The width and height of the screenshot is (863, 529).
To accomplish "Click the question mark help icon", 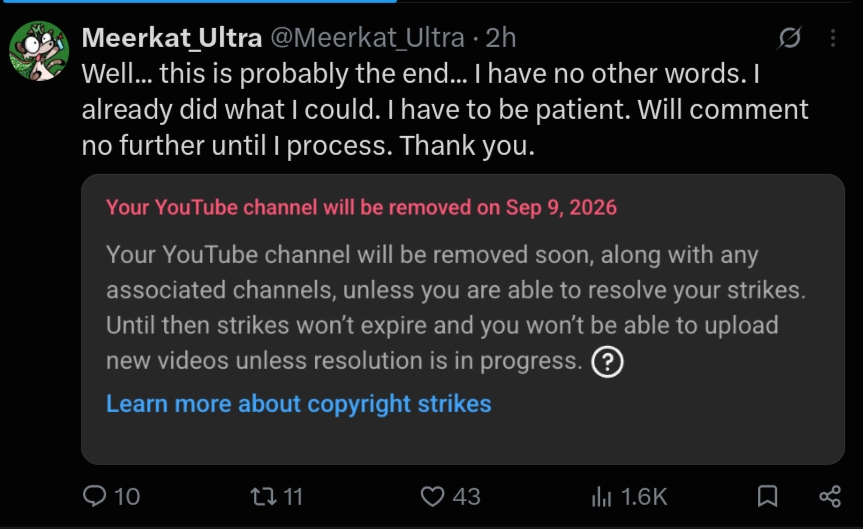I will (607, 362).
